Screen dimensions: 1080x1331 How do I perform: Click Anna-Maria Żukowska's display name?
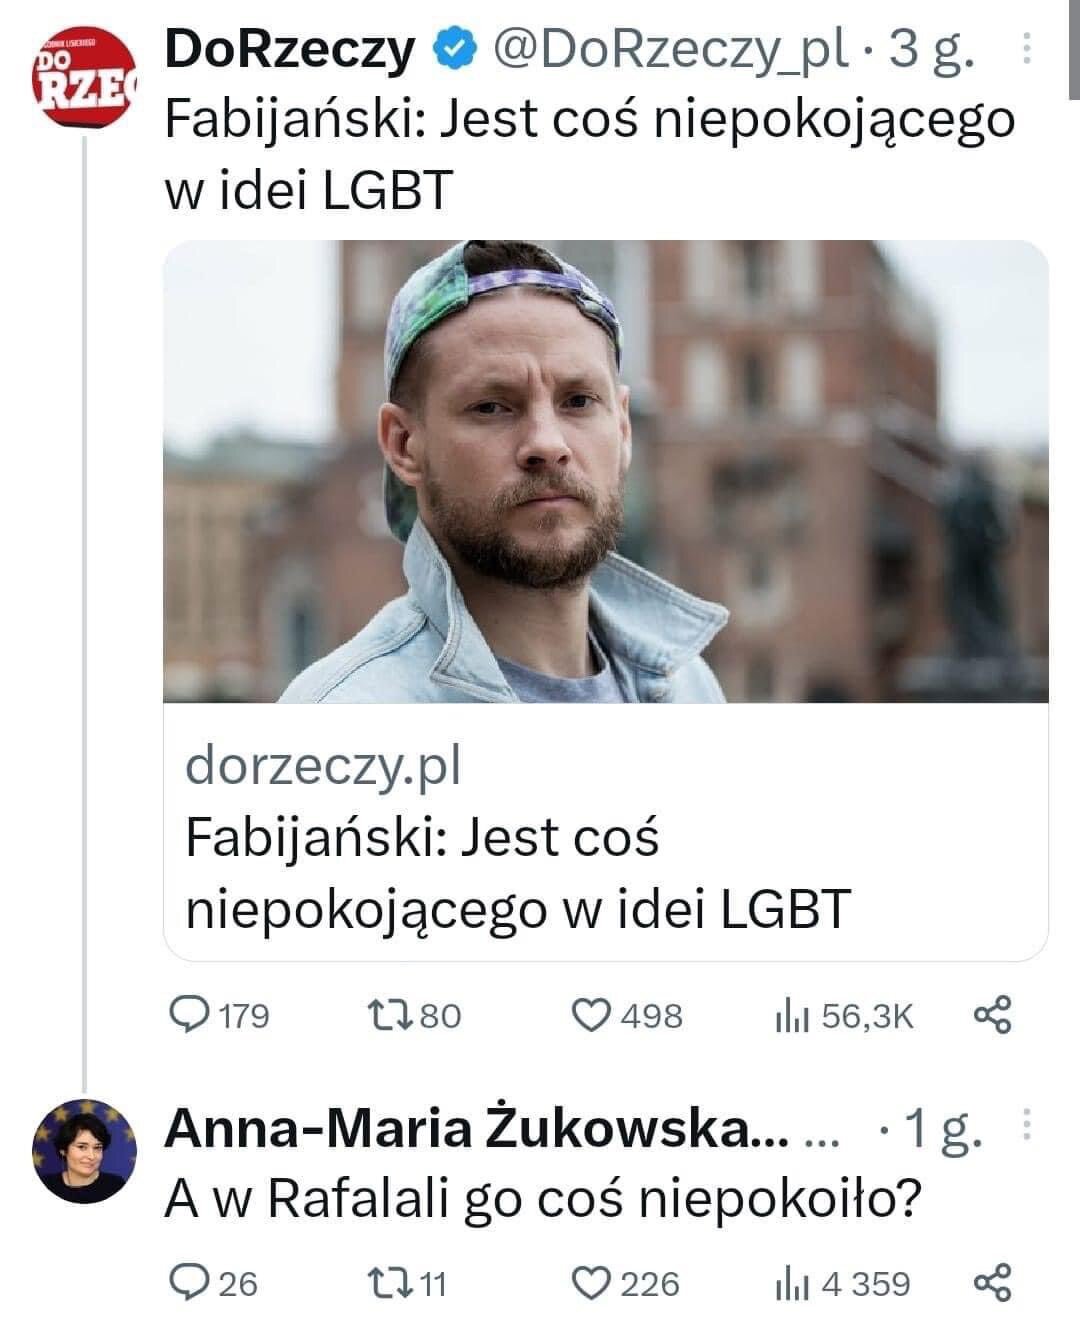pos(476,1129)
